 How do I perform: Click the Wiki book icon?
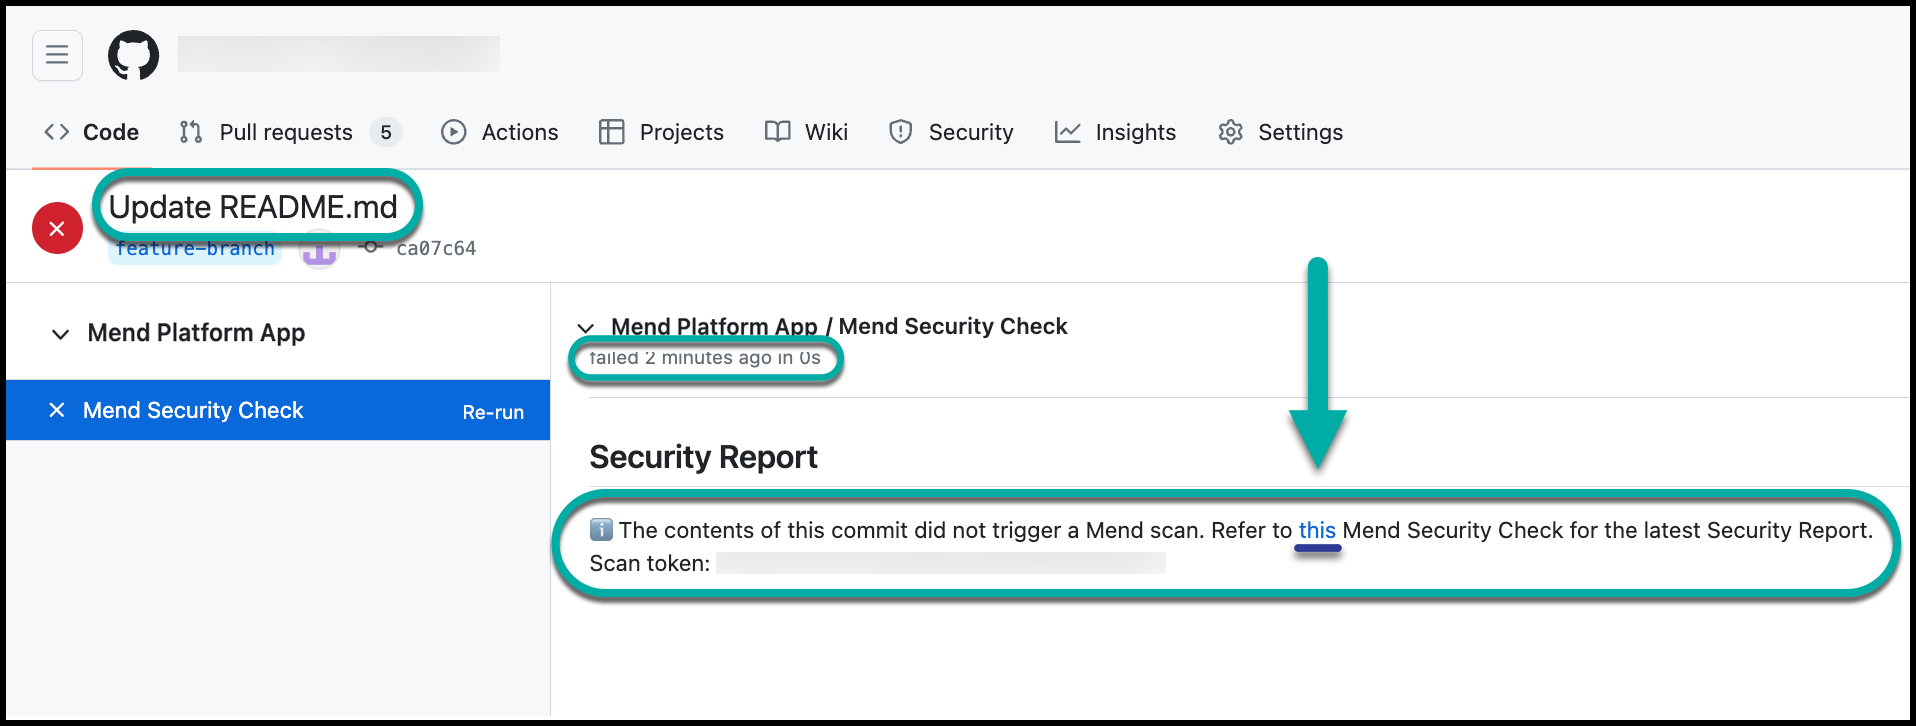777,132
